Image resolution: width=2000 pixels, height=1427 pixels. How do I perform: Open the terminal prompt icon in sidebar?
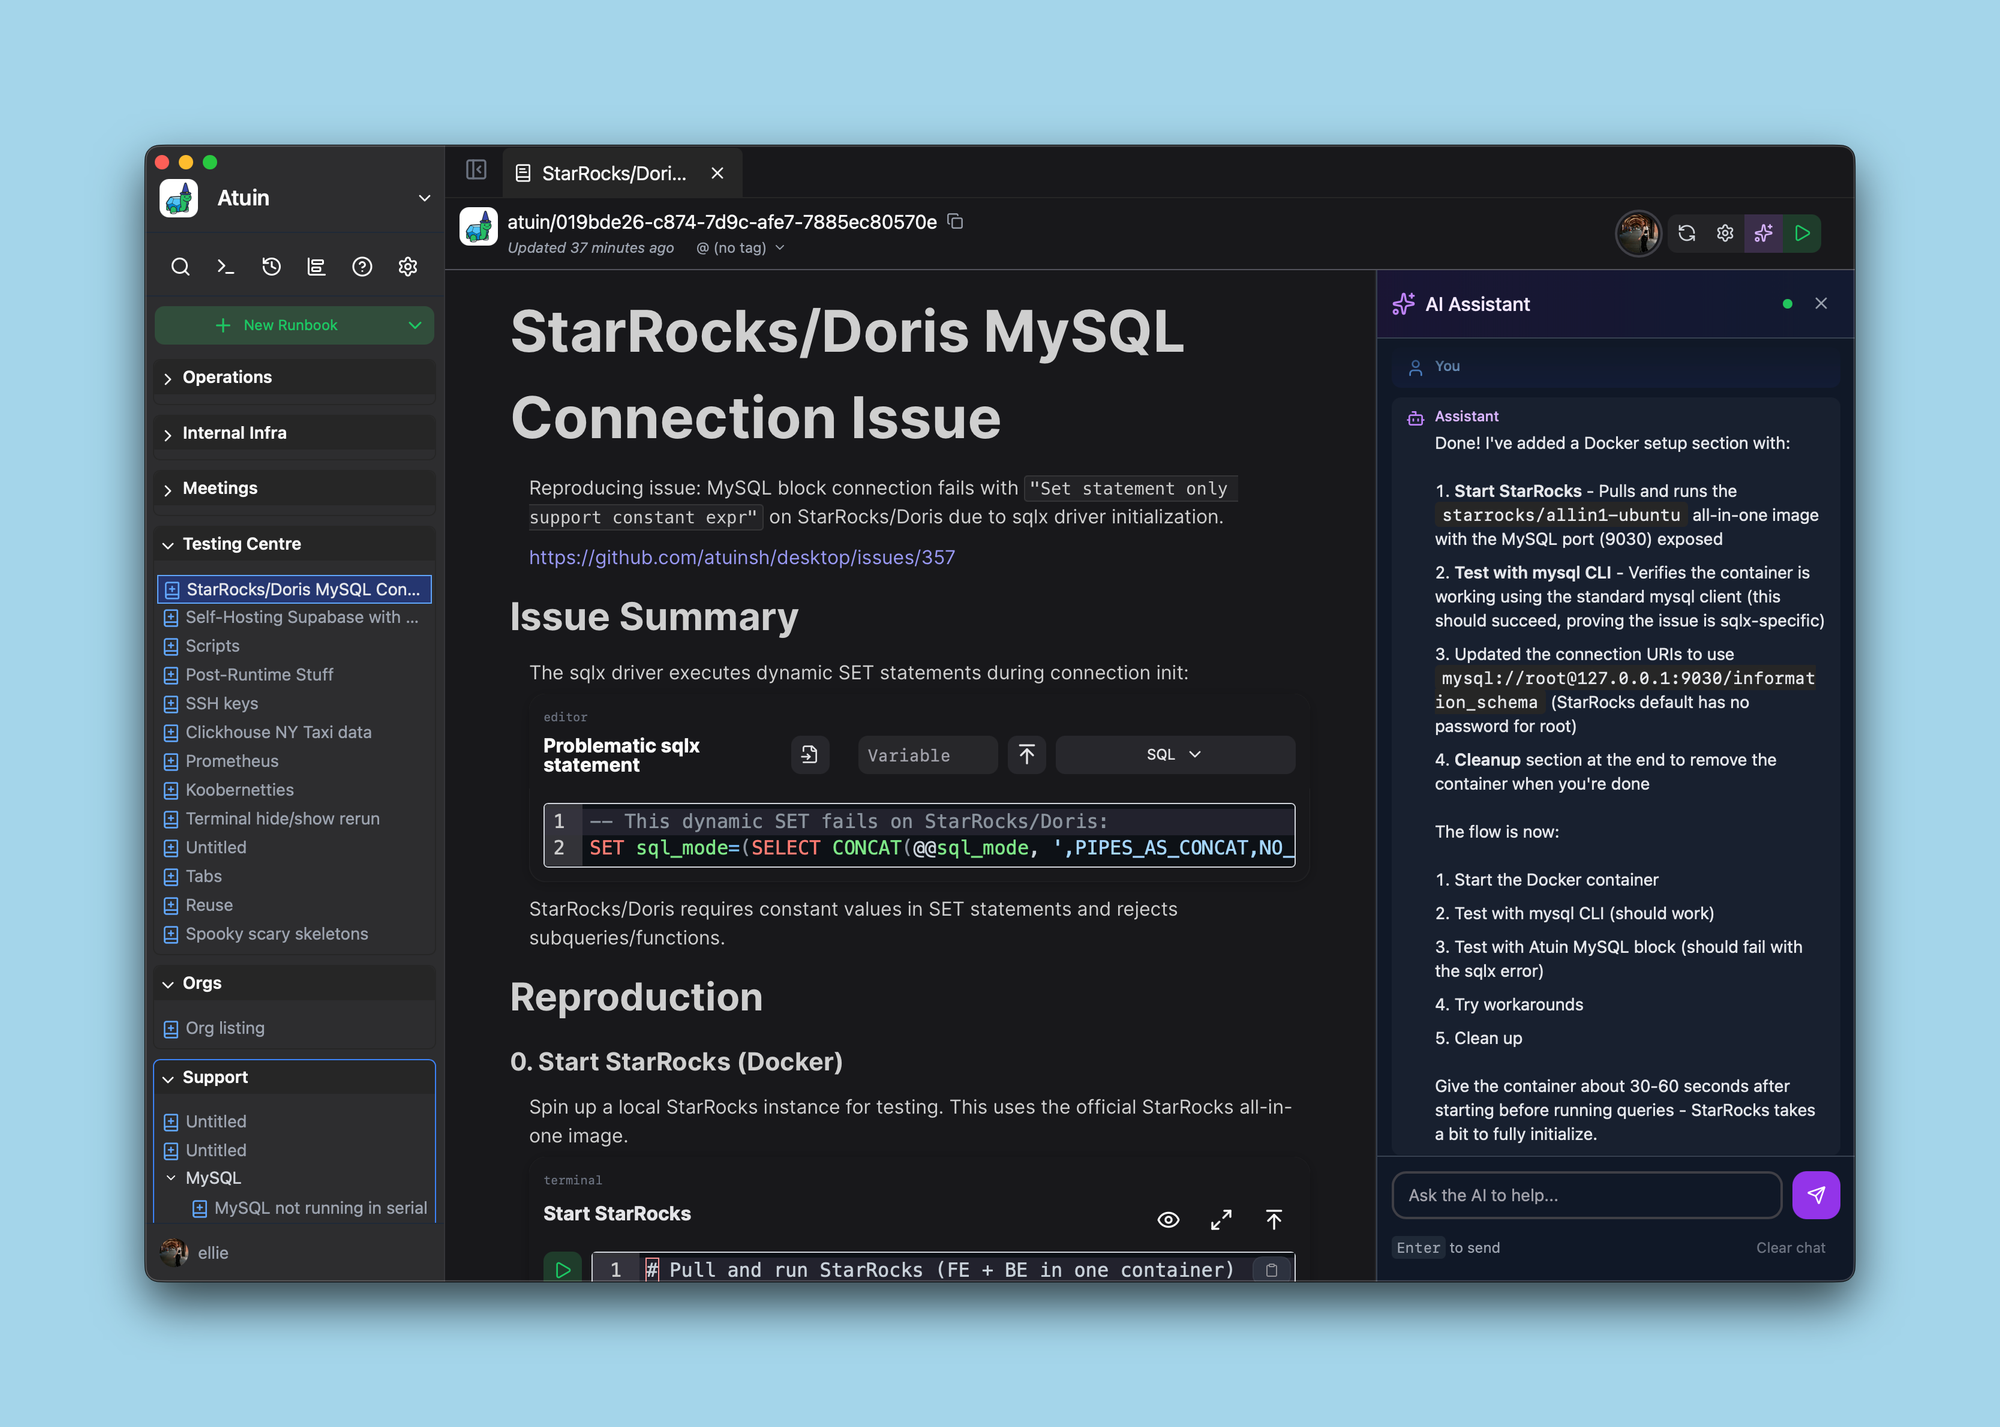pos(226,267)
